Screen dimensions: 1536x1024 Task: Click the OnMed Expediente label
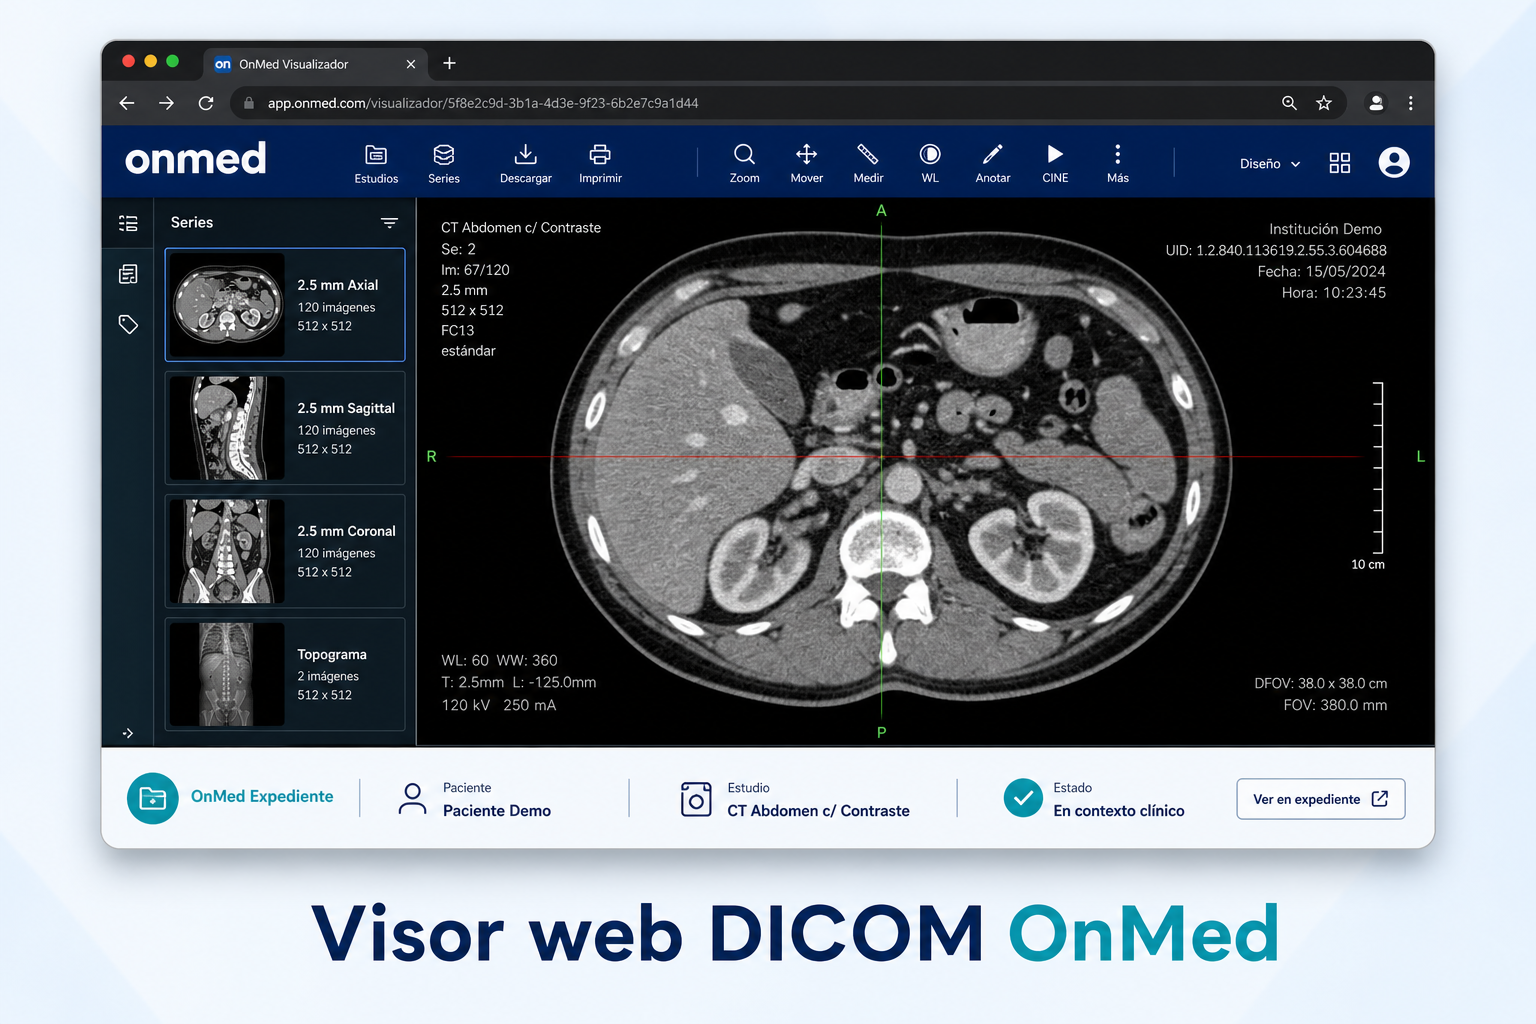point(262,797)
